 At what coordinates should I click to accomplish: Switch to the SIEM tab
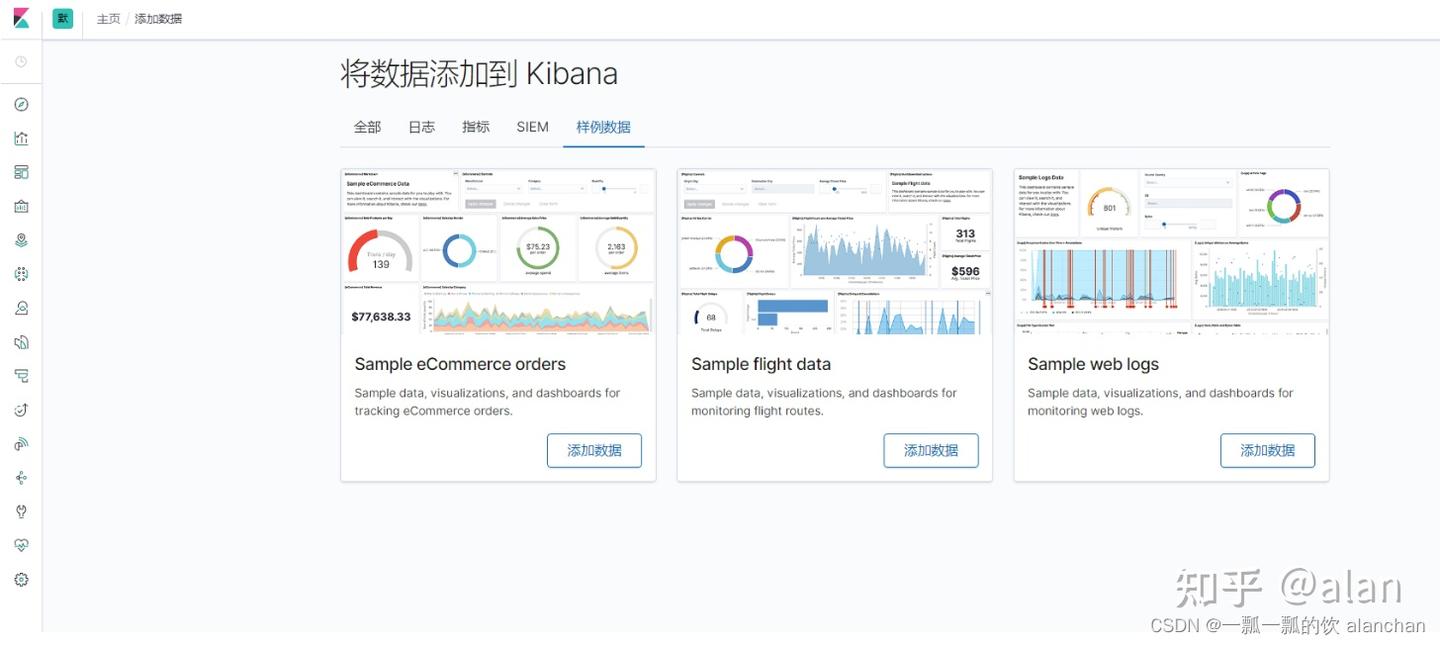pyautogui.click(x=531, y=127)
